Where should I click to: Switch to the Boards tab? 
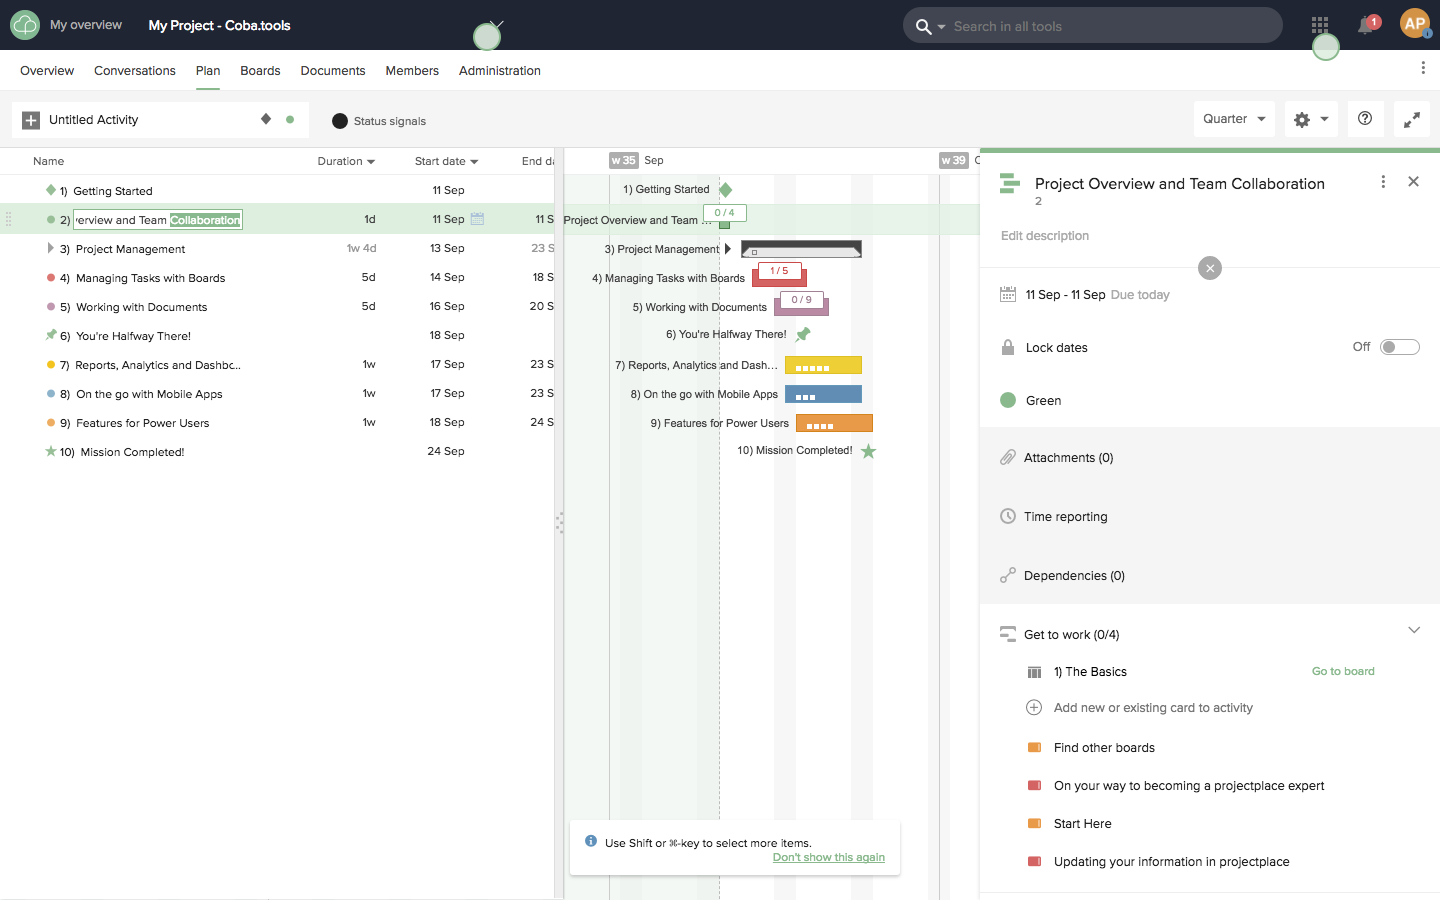point(260,71)
